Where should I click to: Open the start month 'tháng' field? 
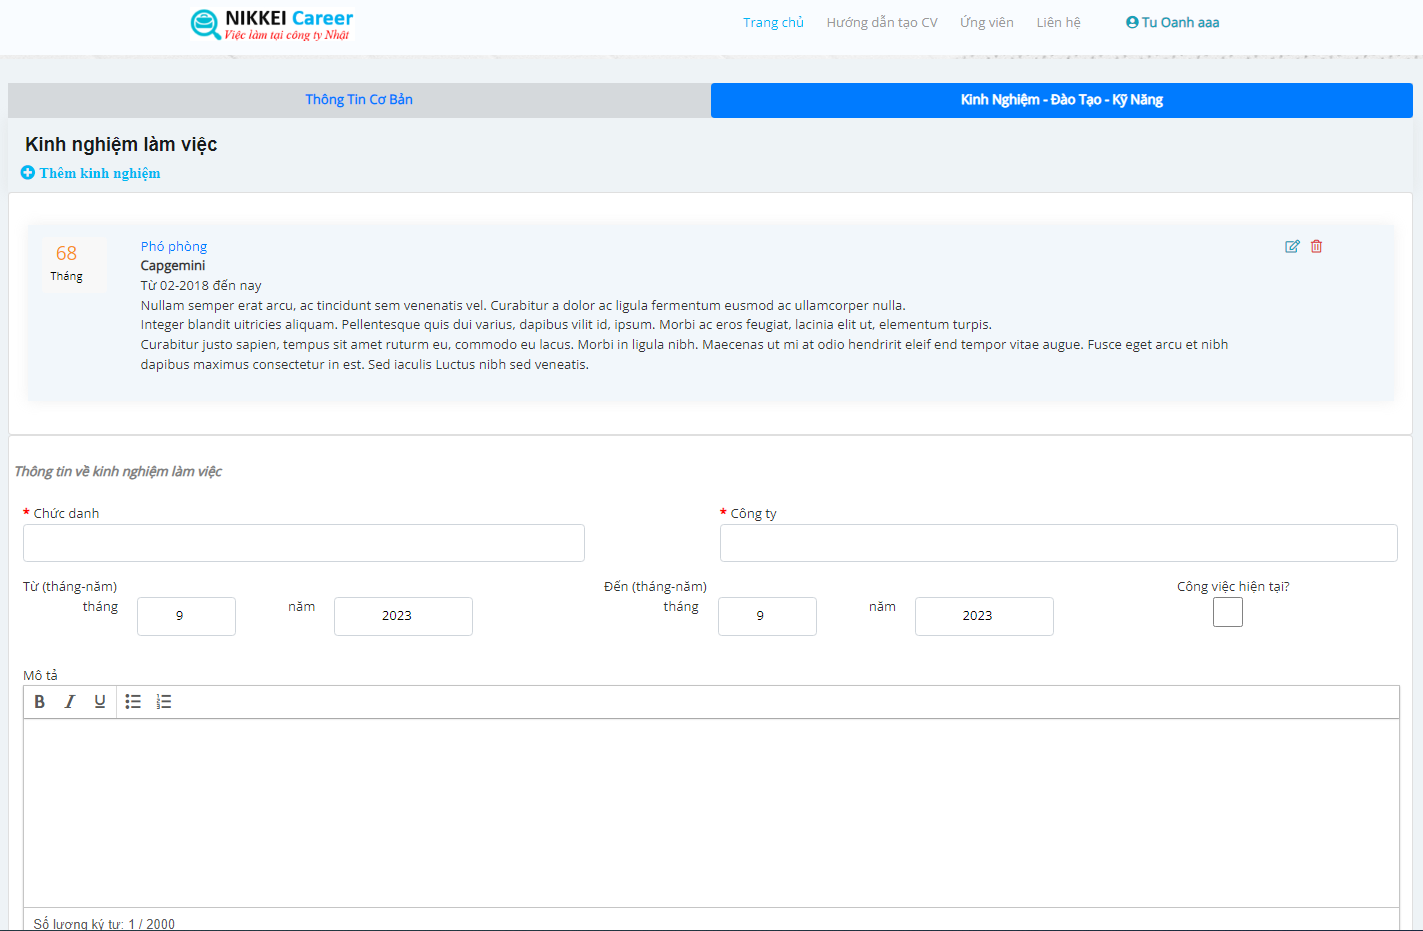coord(186,616)
